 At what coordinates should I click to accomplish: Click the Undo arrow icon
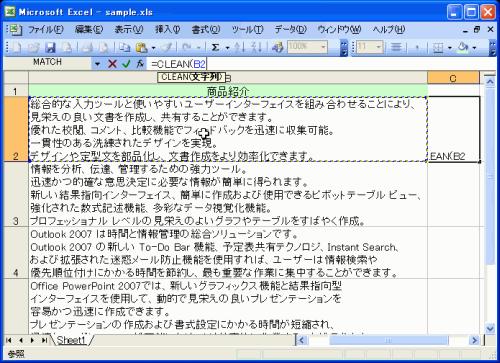click(x=187, y=48)
